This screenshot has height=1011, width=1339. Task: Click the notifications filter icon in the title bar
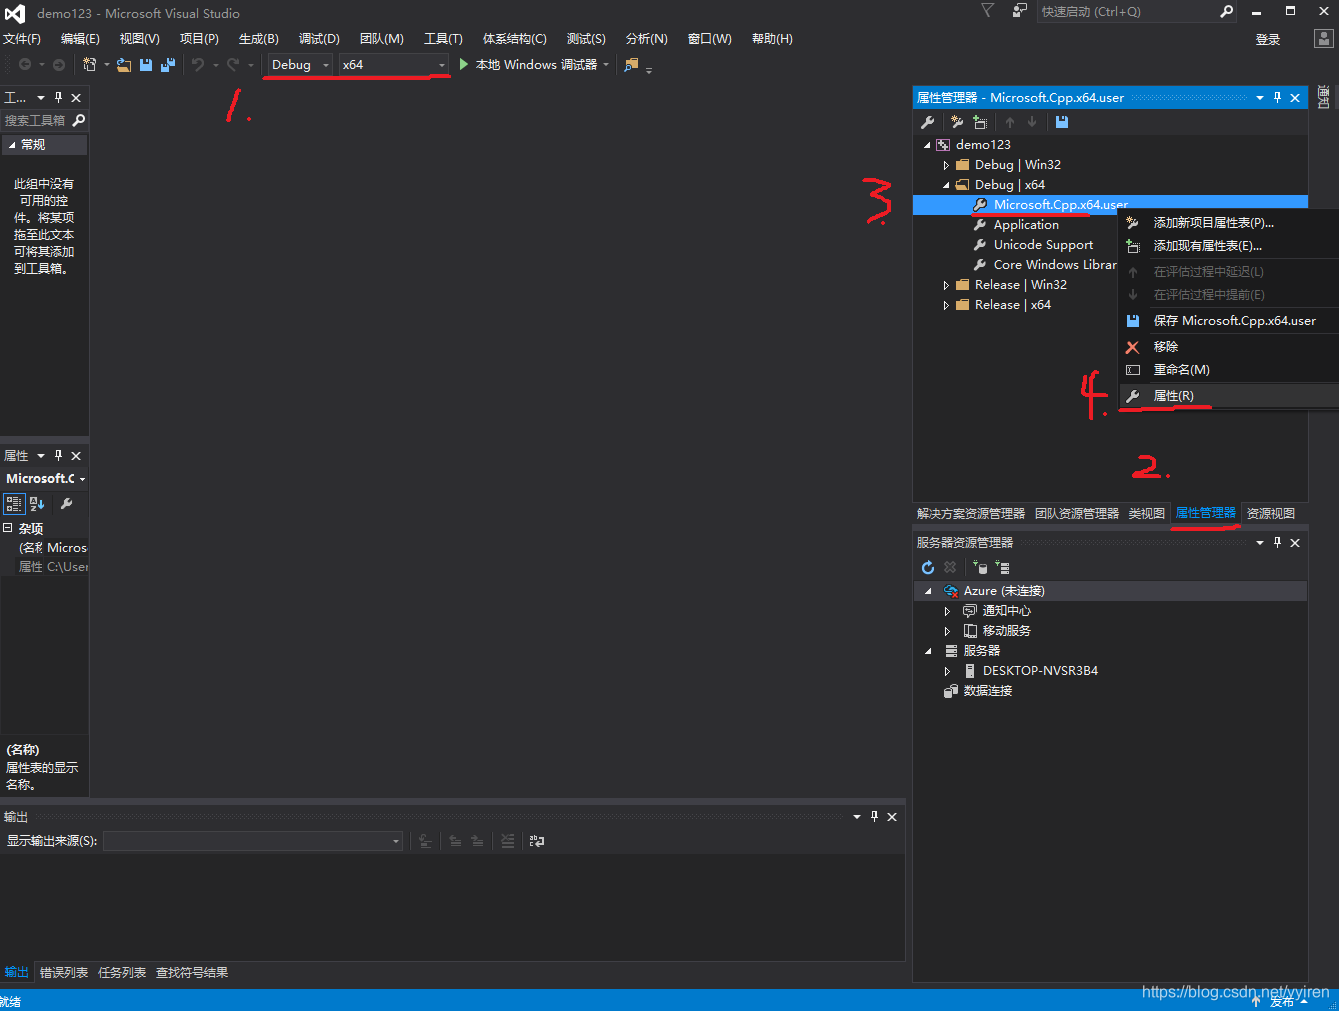point(987,11)
